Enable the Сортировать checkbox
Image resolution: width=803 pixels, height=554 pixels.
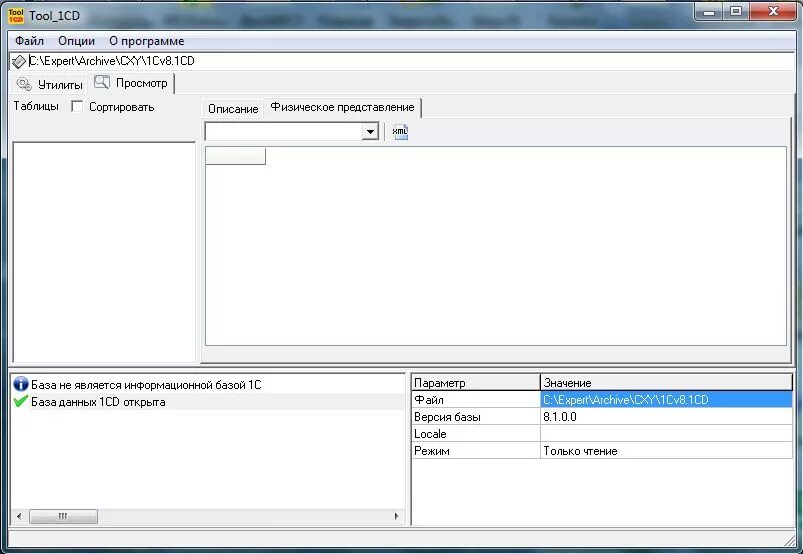[x=77, y=106]
